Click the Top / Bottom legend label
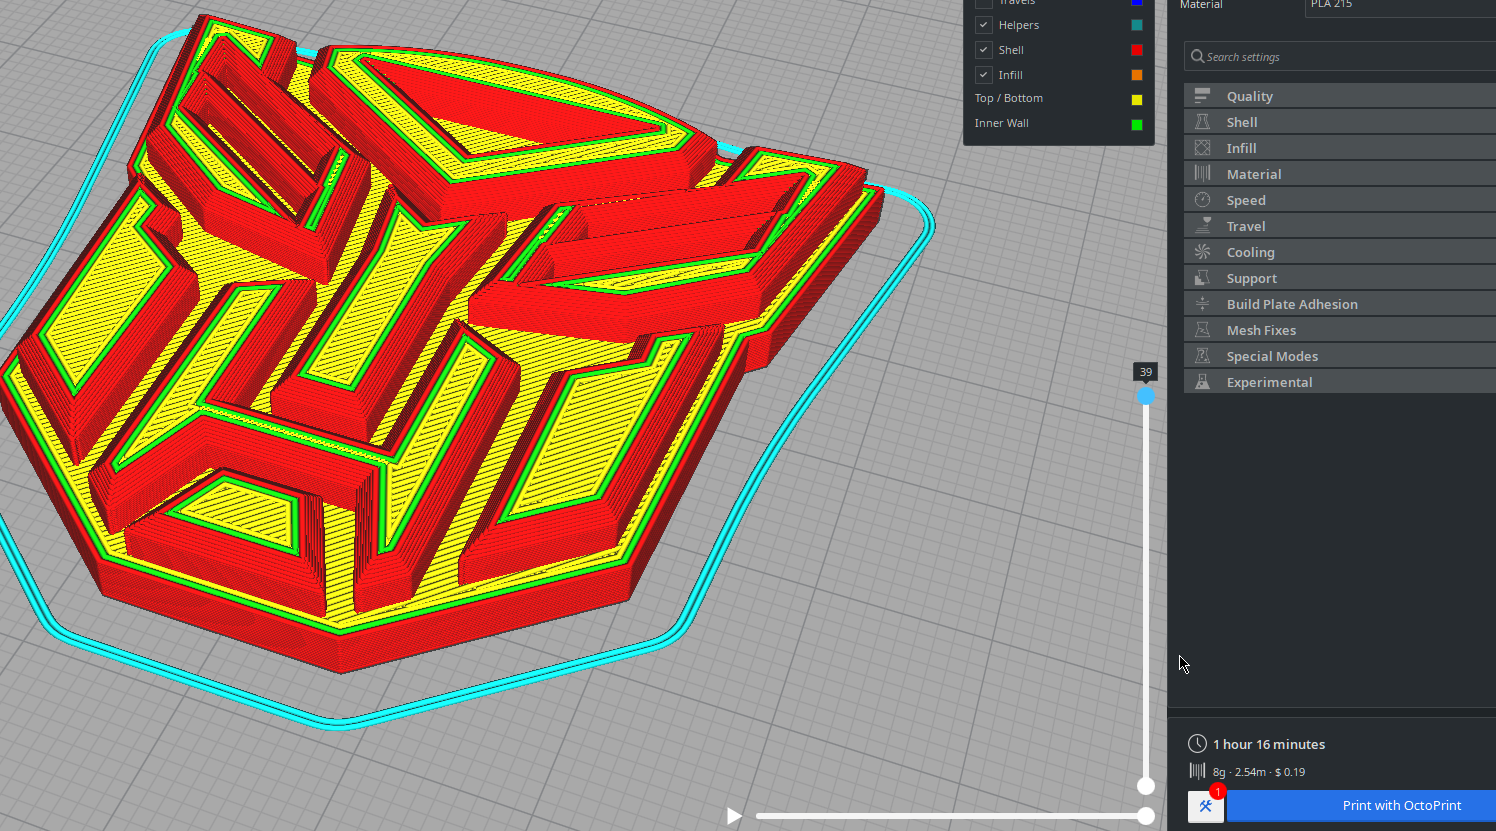Screen dimensions: 1496x831 click(x=1009, y=98)
